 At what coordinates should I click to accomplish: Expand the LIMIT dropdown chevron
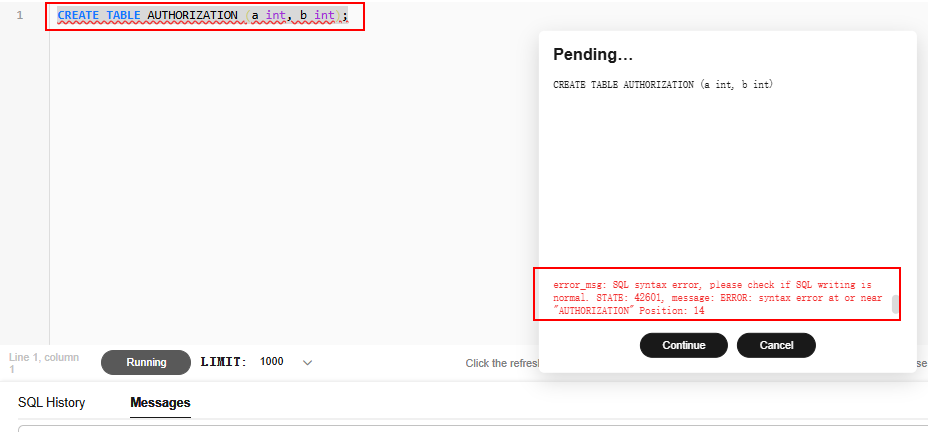tap(307, 362)
